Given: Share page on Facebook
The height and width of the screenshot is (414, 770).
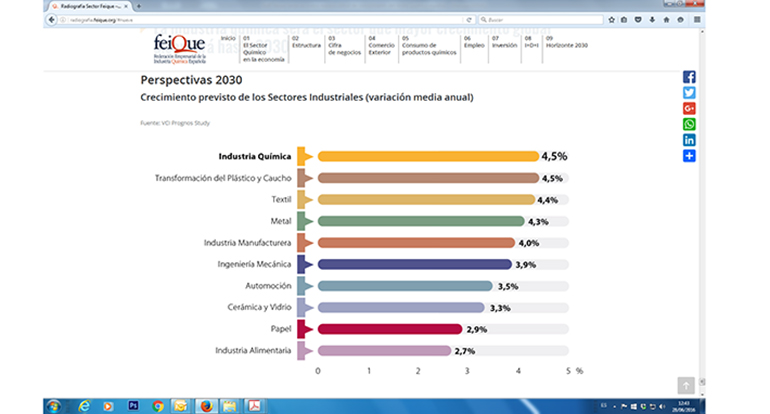Looking at the screenshot, I should tap(689, 77).
